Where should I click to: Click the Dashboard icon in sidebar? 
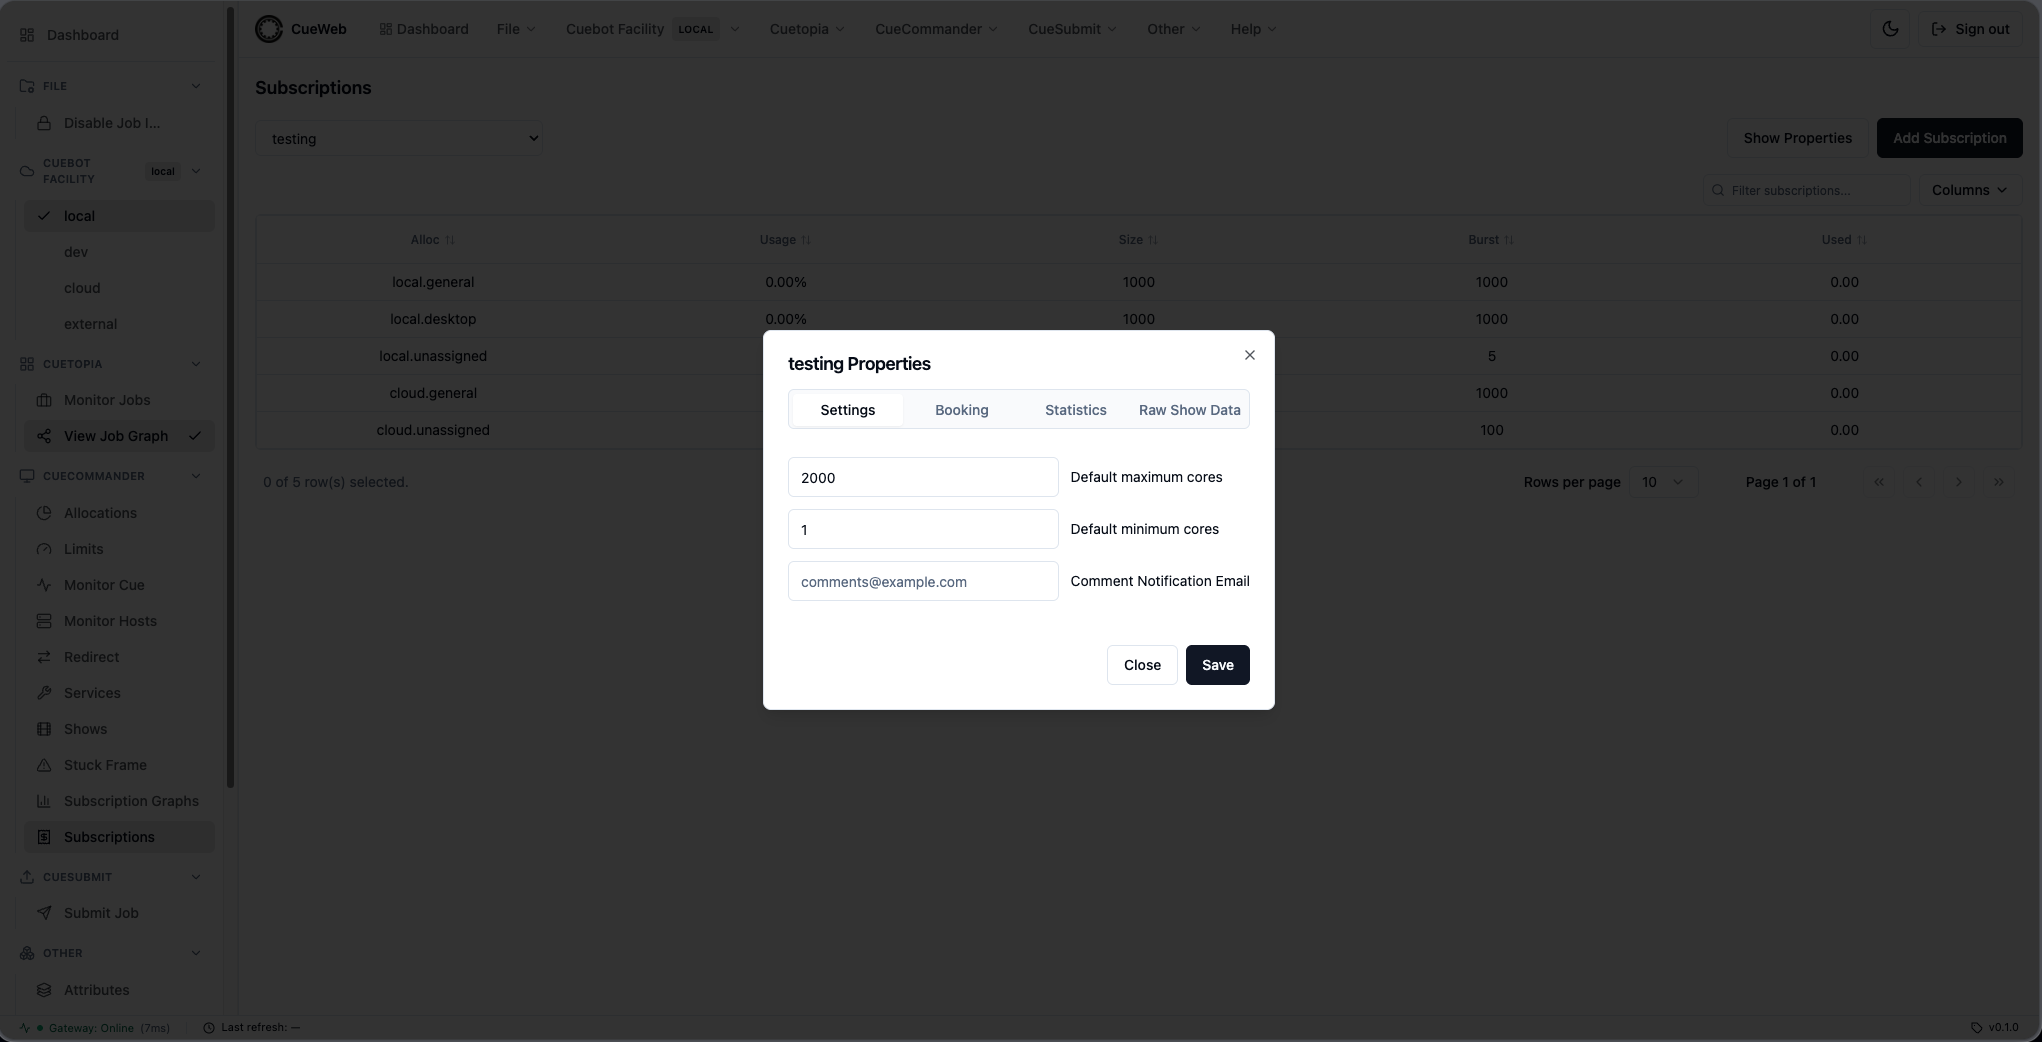[27, 35]
